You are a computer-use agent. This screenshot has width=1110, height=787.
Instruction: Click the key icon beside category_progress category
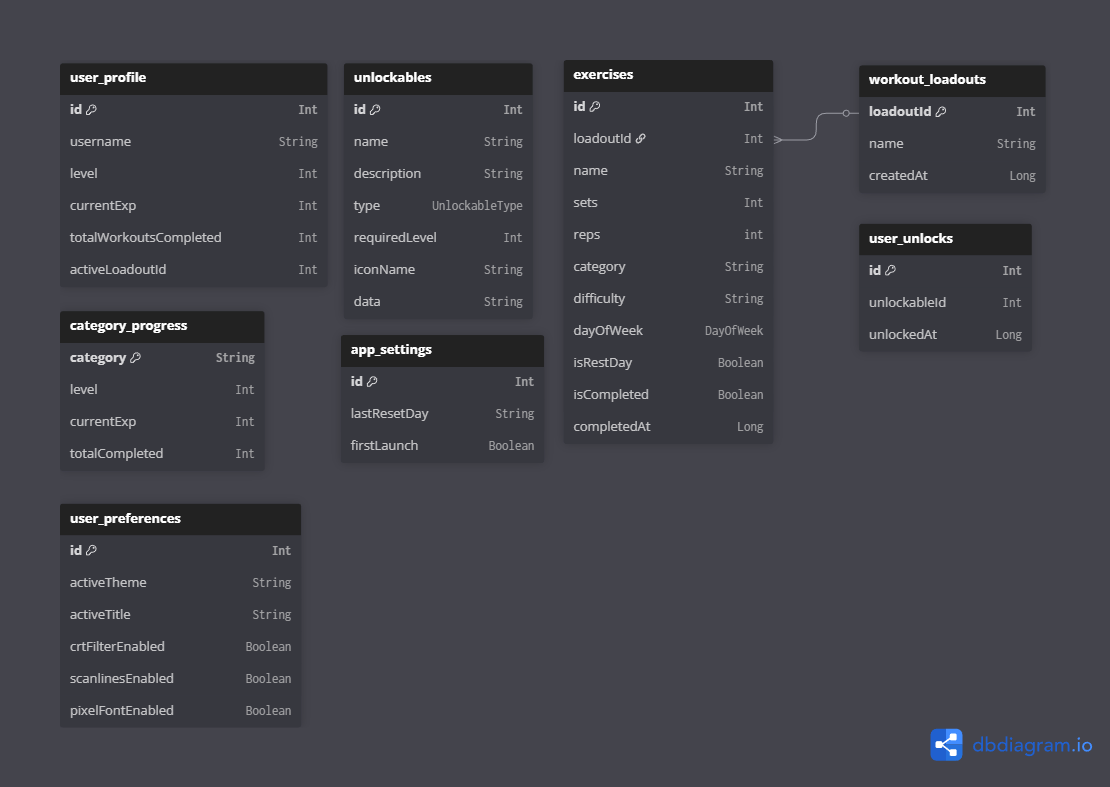pyautogui.click(x=136, y=358)
